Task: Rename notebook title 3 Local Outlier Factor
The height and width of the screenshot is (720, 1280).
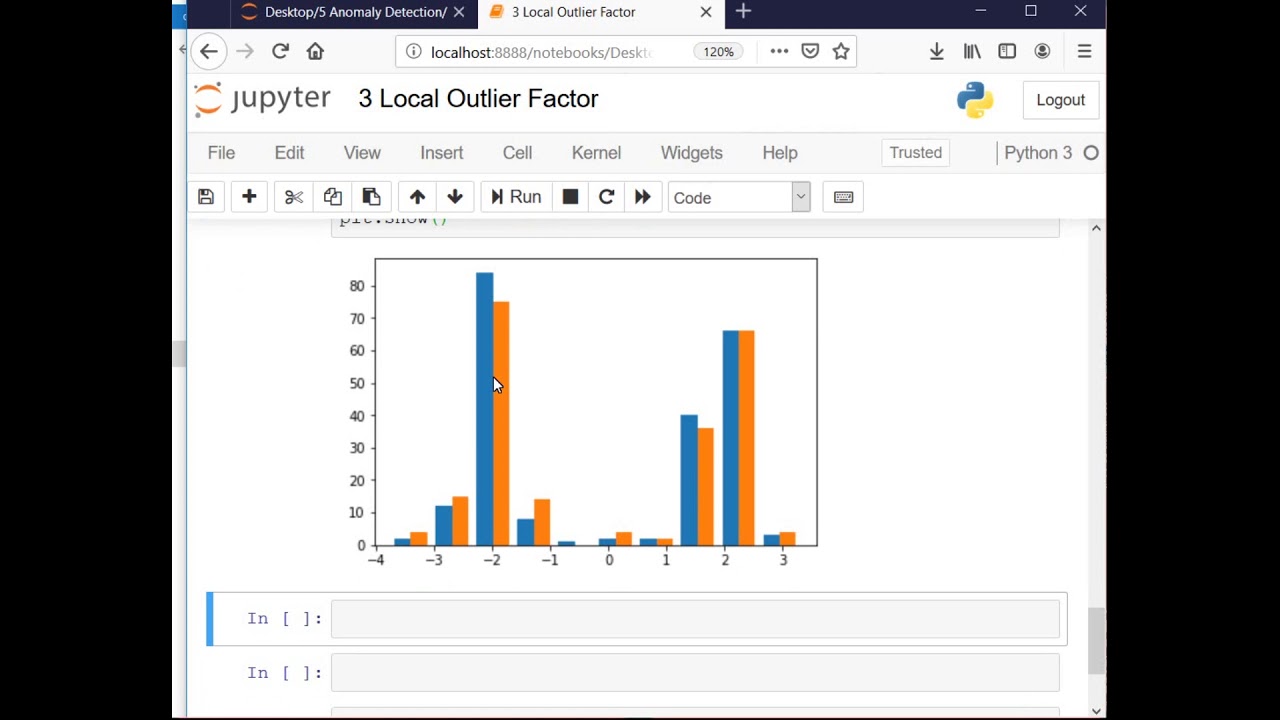Action: coord(478,99)
